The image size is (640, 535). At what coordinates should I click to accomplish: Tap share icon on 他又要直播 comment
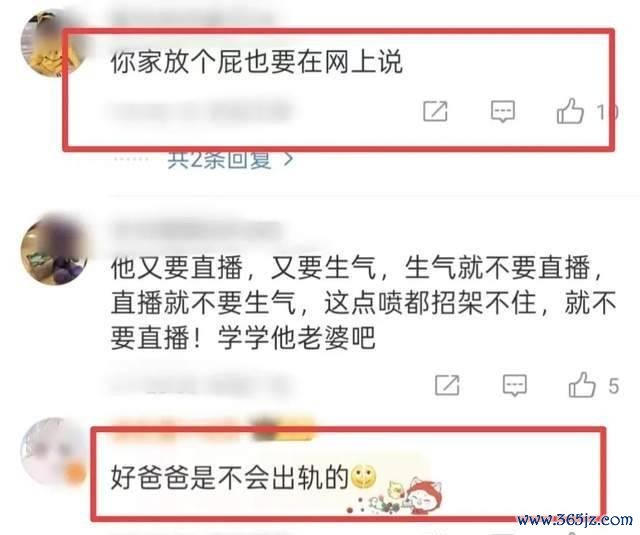447,385
